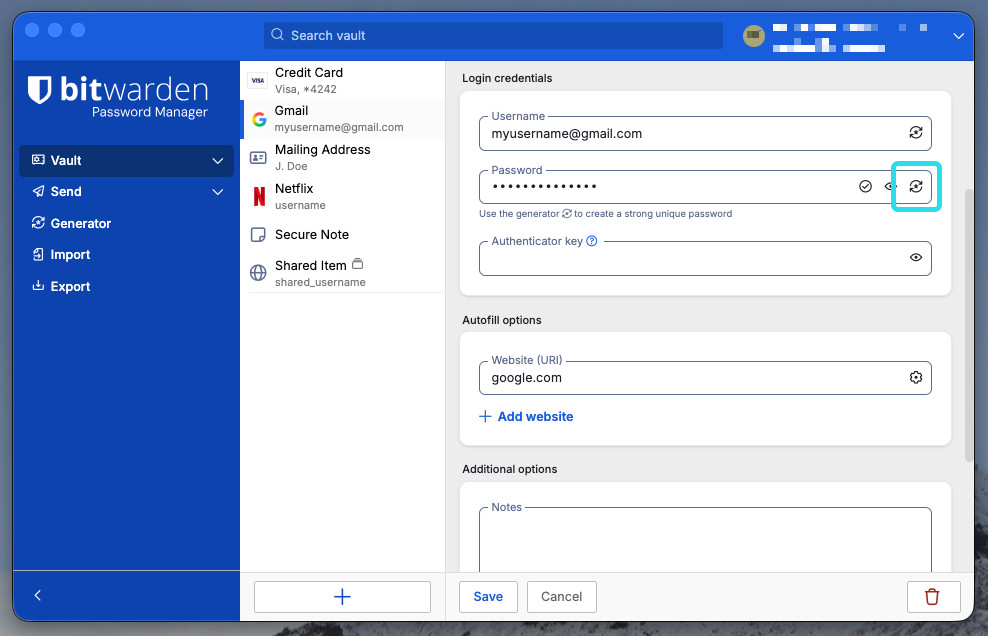Collapse the Vault section in the sidebar
The image size is (988, 636).
point(217,160)
